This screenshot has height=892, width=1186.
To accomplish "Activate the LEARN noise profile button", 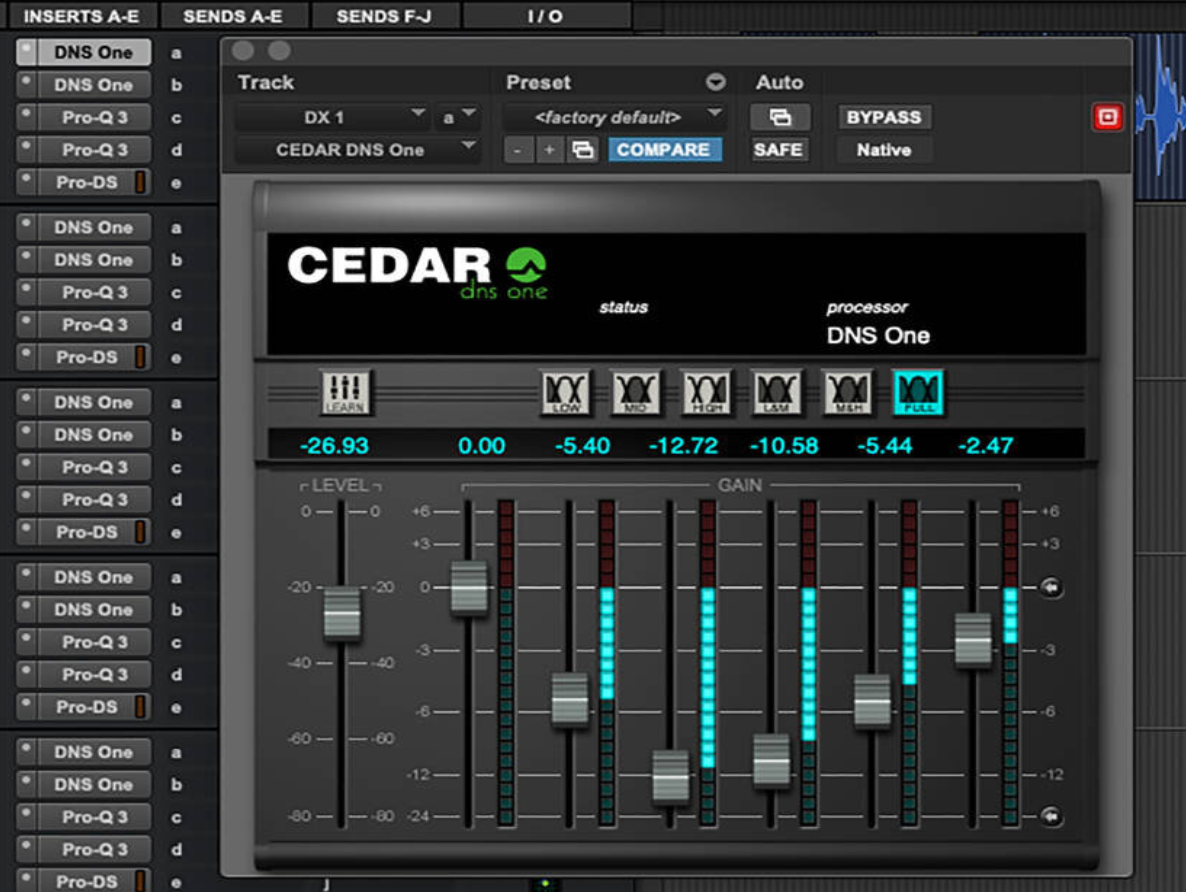I will pyautogui.click(x=346, y=392).
